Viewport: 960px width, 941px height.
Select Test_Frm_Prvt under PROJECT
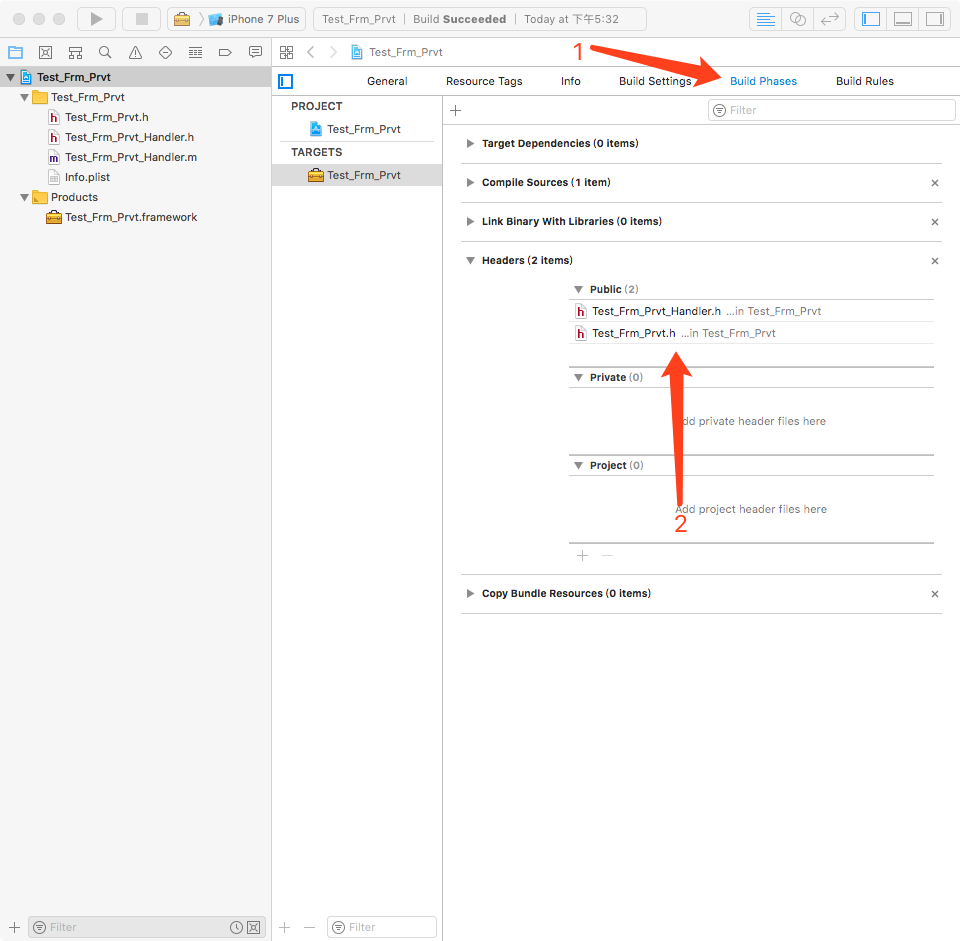pyautogui.click(x=357, y=129)
